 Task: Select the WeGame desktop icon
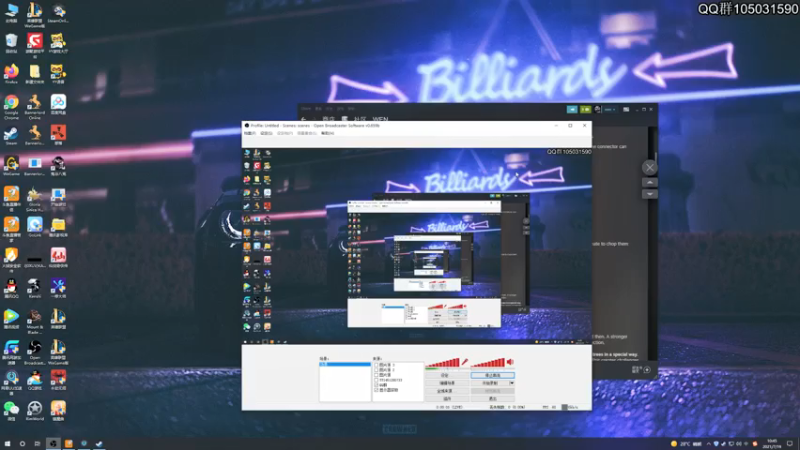click(x=11, y=166)
